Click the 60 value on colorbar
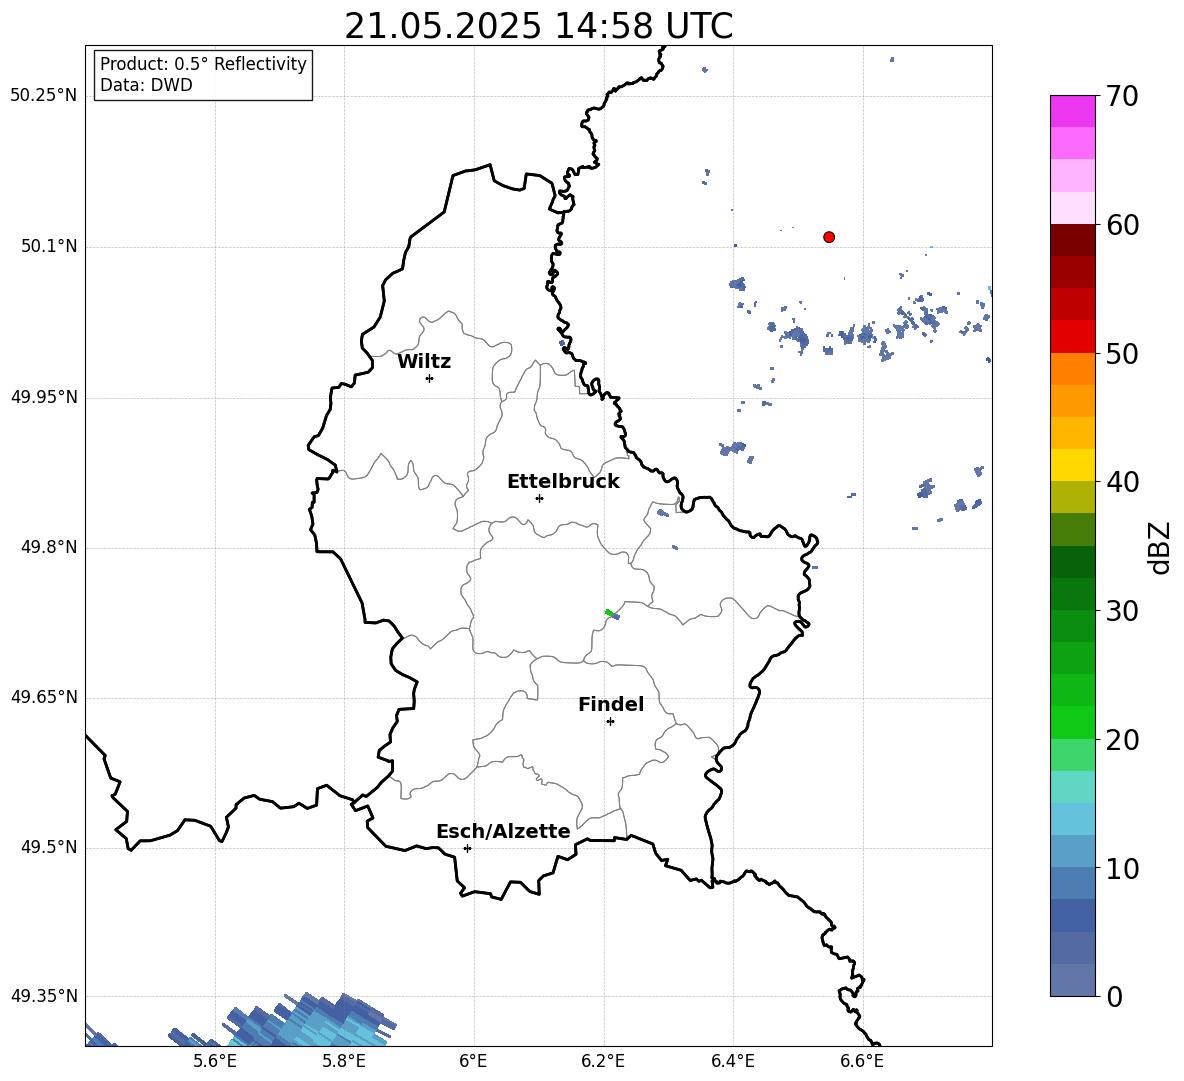This screenshot has height=1081, width=1184. click(x=1122, y=225)
